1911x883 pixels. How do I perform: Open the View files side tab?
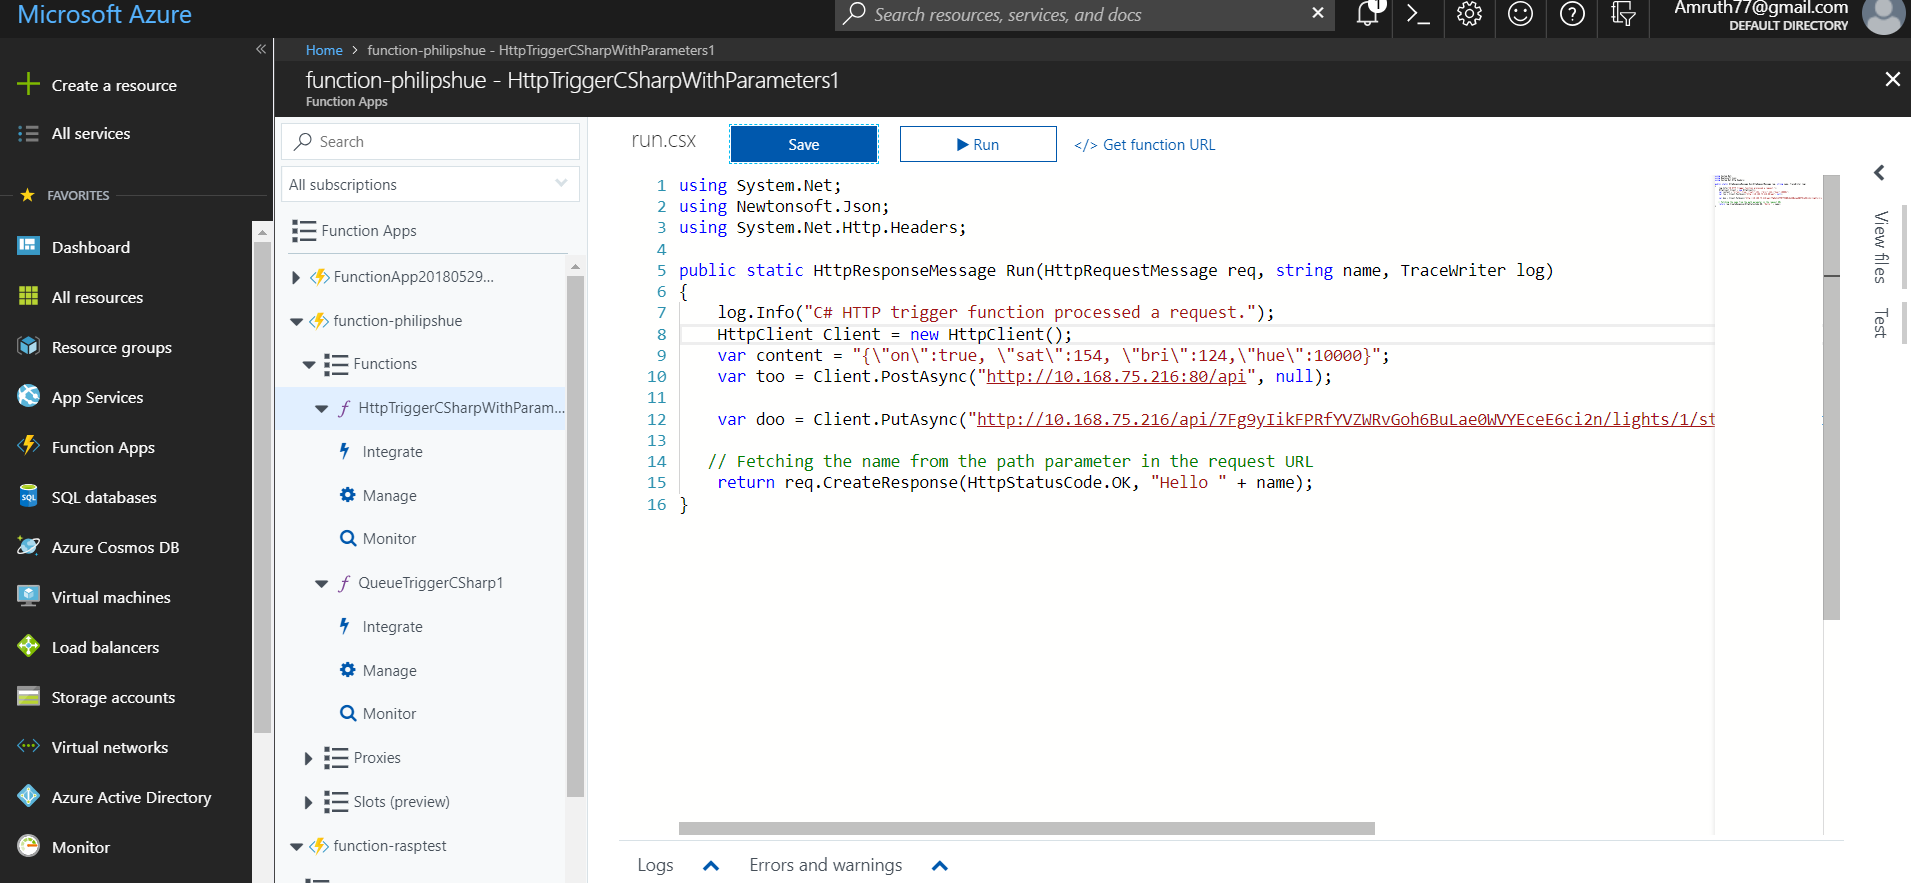(1880, 247)
